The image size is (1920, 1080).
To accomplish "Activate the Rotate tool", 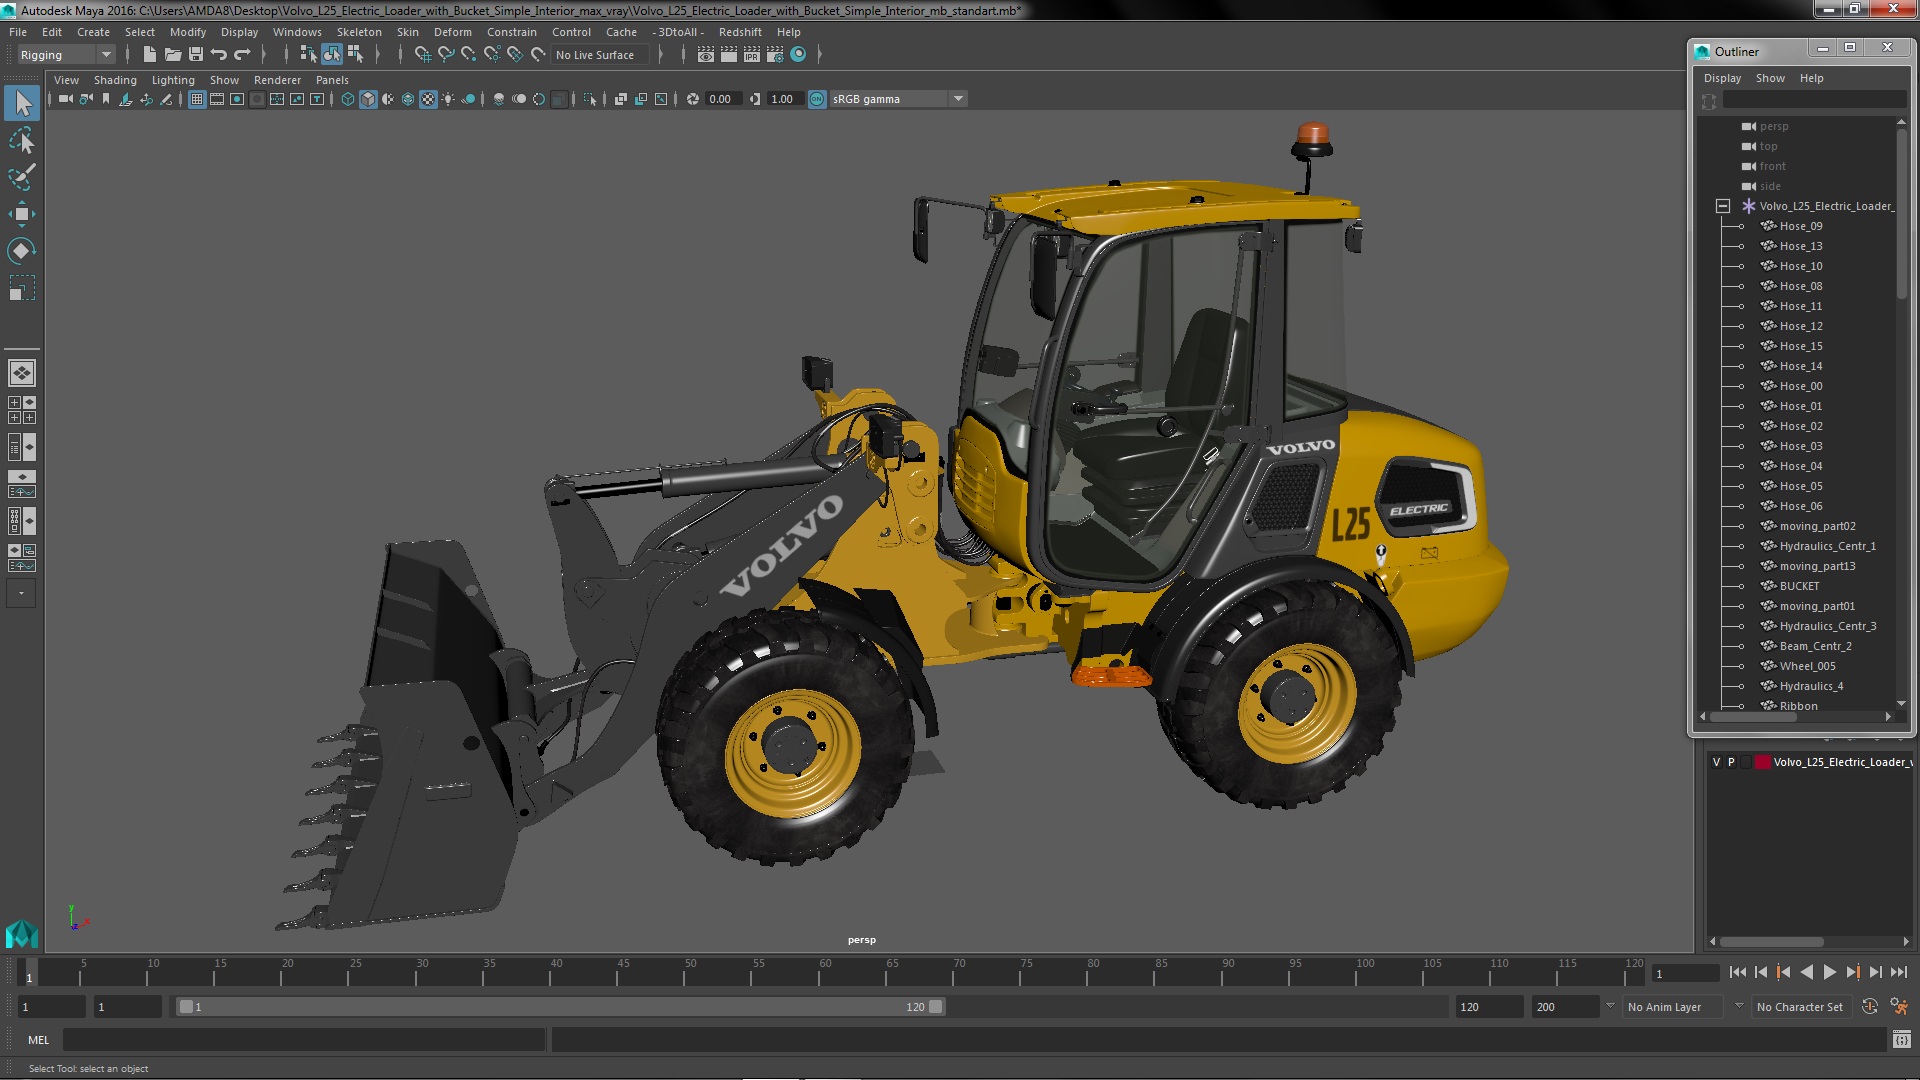I will (22, 251).
